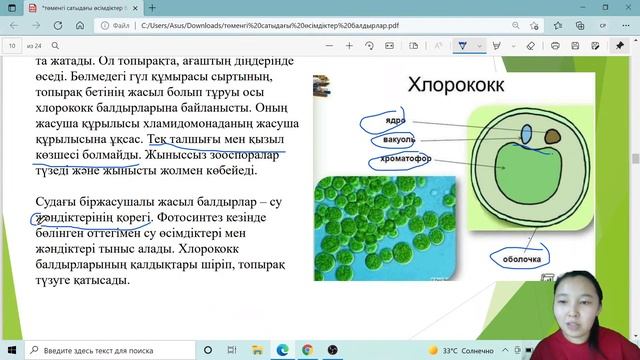
Task: Zoom in the PDF
Action: 349,46
